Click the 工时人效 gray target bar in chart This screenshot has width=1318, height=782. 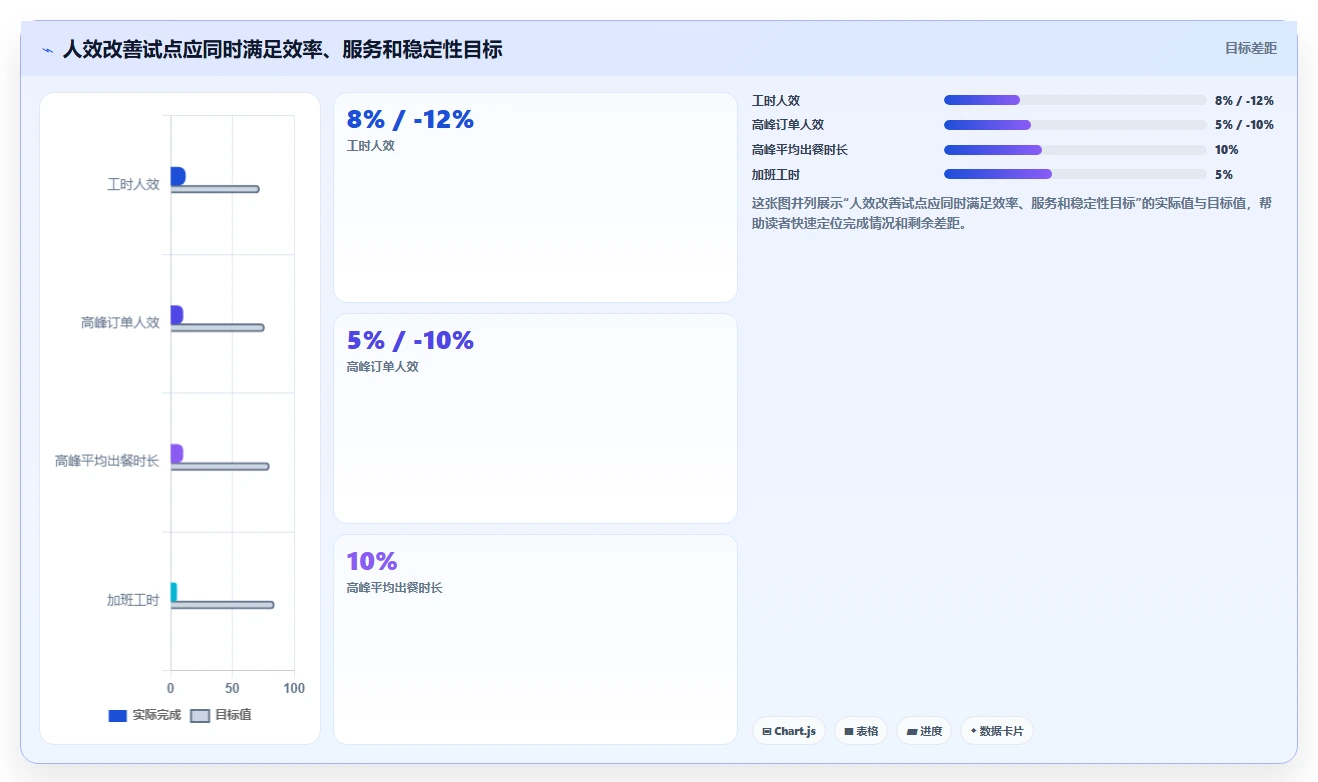pos(215,189)
